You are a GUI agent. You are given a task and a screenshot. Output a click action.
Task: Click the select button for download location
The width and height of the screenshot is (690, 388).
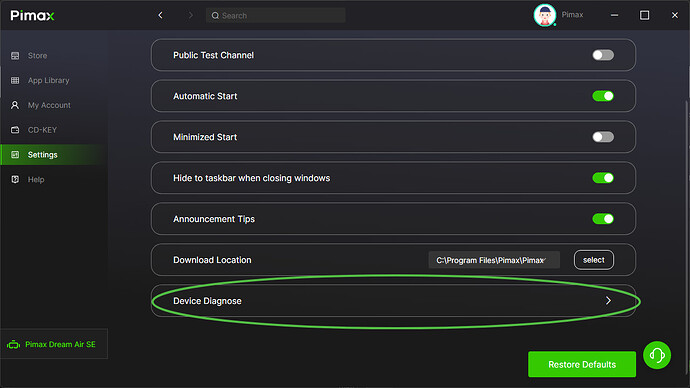[594, 260]
